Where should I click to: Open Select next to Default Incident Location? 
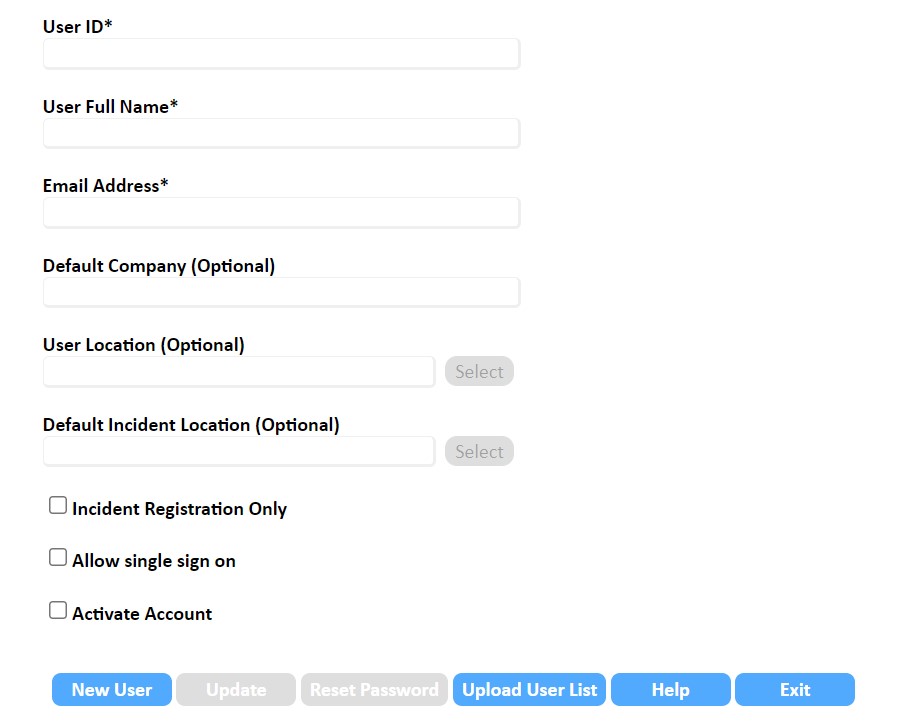479,451
